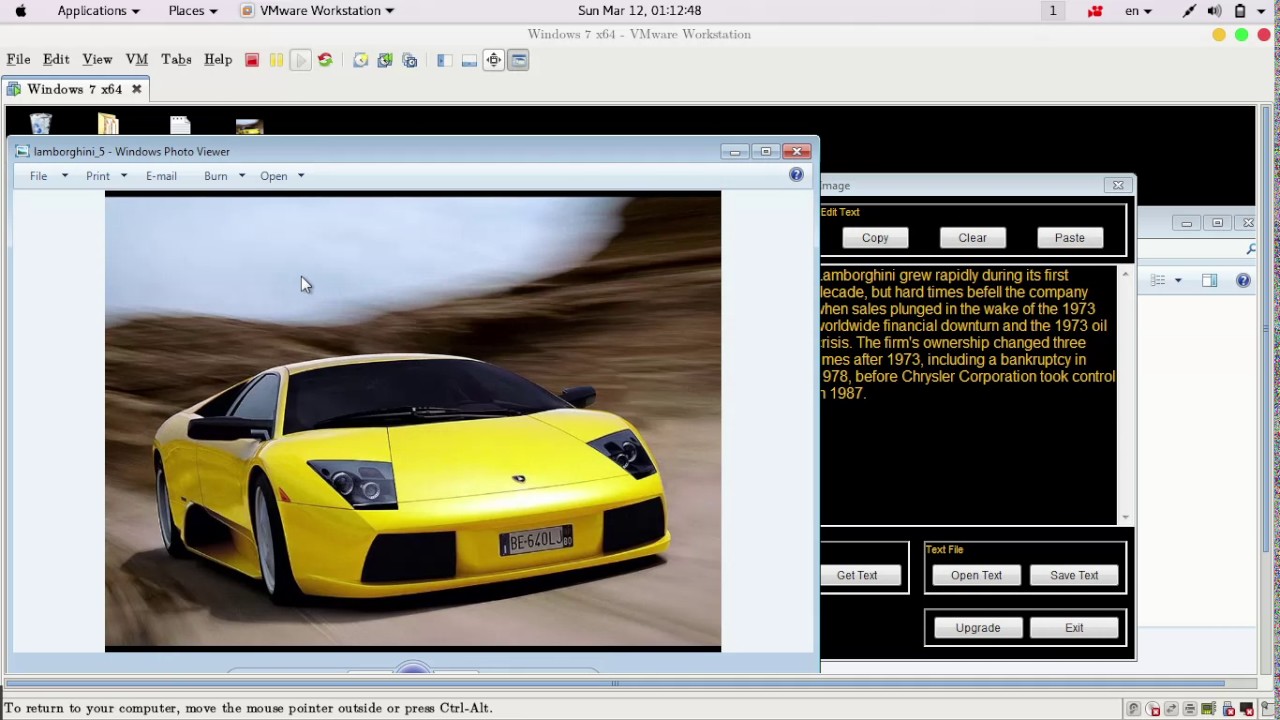Click the Restart guest toolbar icon
The height and width of the screenshot is (720, 1280).
[325, 60]
